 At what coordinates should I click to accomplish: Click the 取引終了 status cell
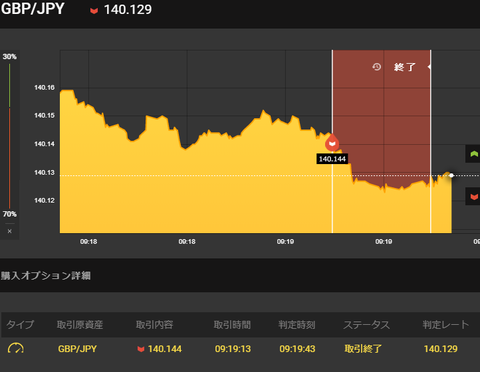pyautogui.click(x=363, y=349)
